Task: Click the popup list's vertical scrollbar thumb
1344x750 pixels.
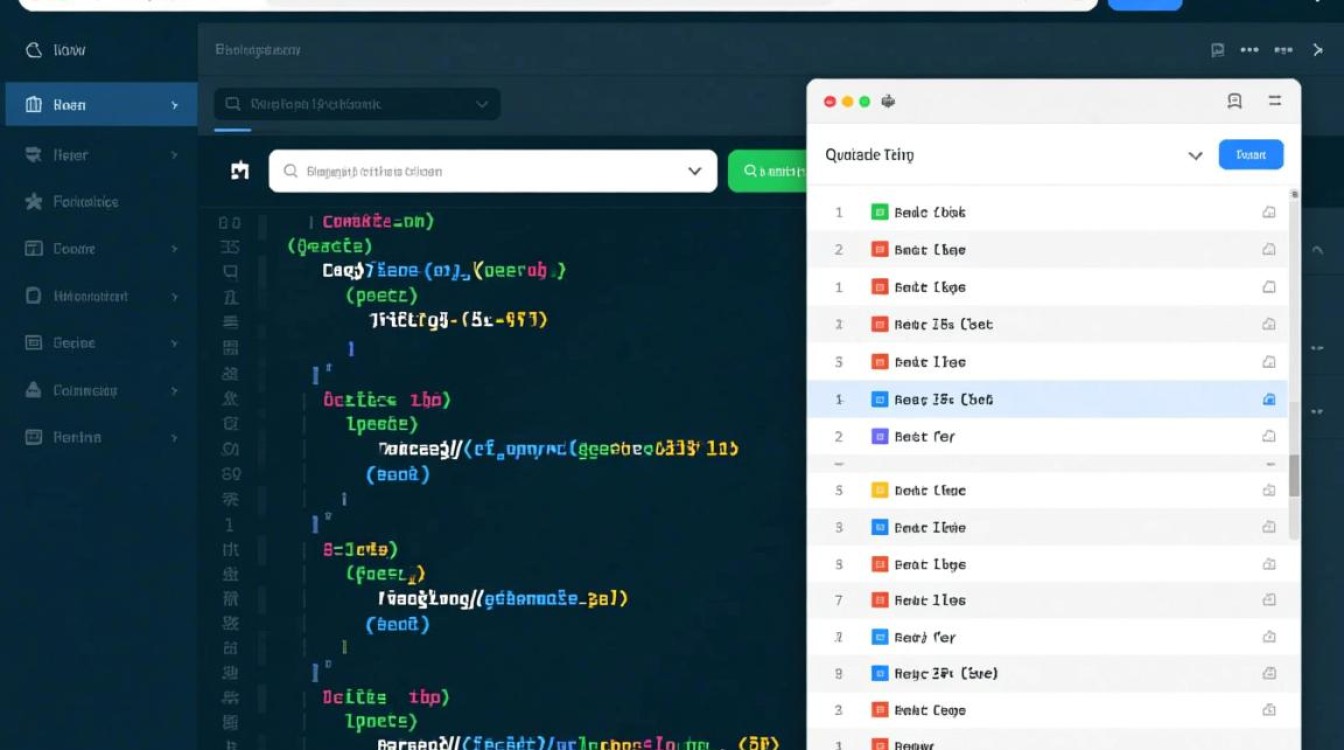Action: (x=1294, y=475)
